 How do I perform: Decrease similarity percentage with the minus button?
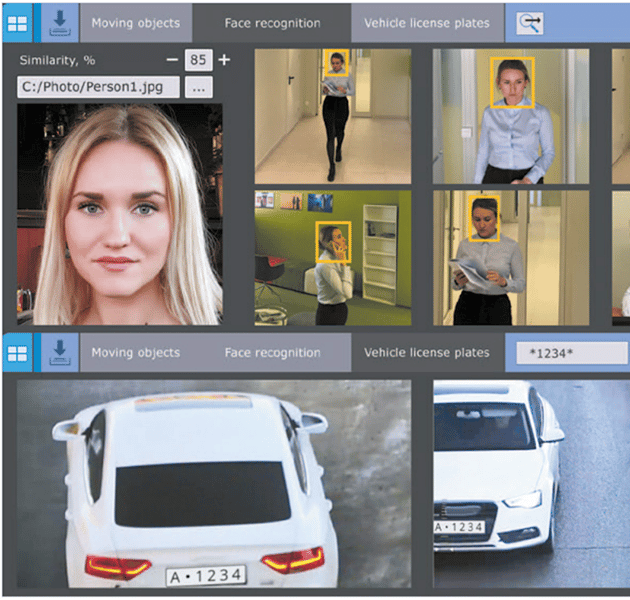point(171,60)
